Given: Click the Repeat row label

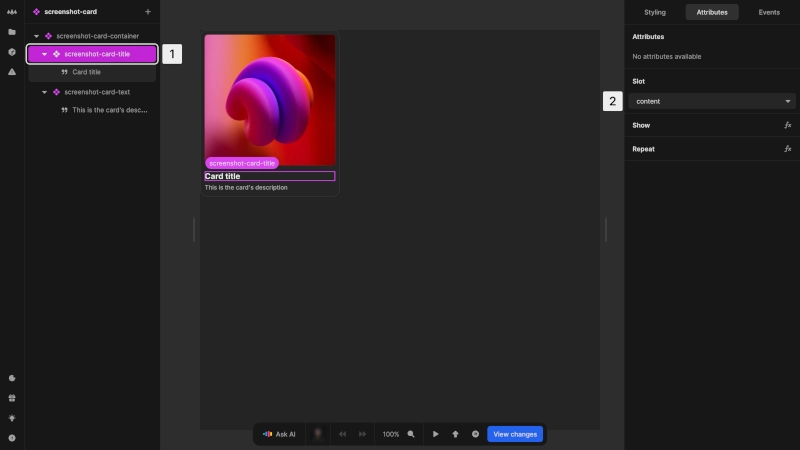Looking at the screenshot, I should [643, 149].
